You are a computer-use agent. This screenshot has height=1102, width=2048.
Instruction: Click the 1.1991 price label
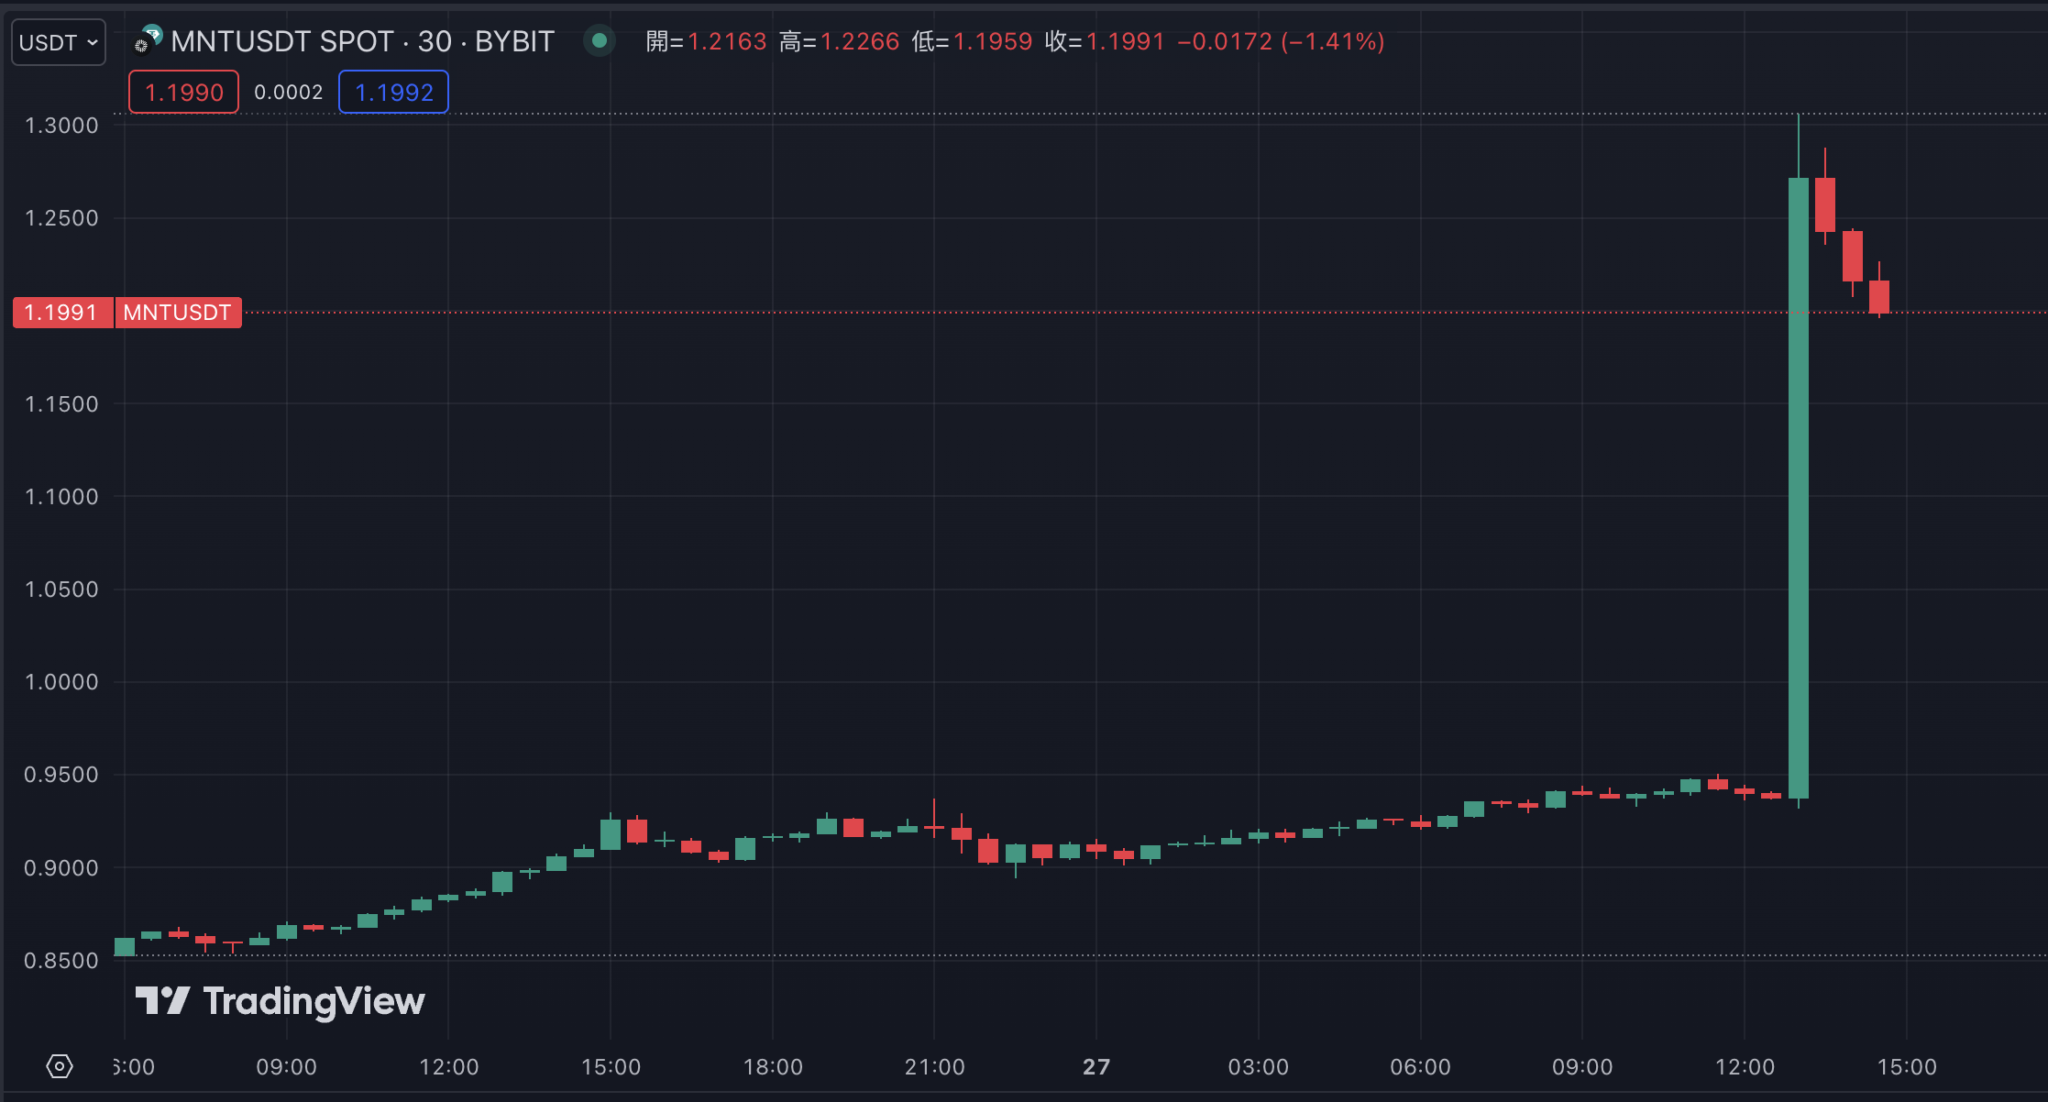tap(62, 312)
